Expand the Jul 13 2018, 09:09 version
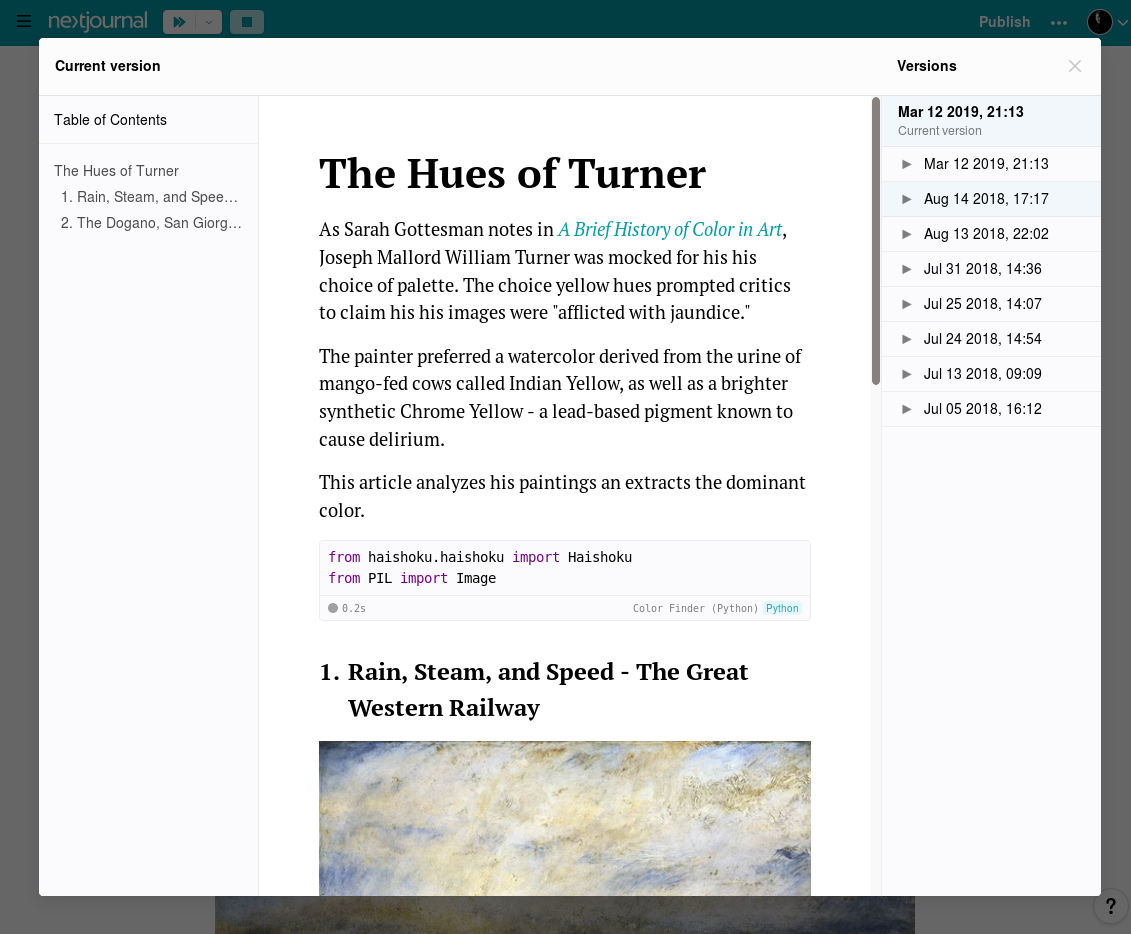The height and width of the screenshot is (934, 1131). click(907, 374)
